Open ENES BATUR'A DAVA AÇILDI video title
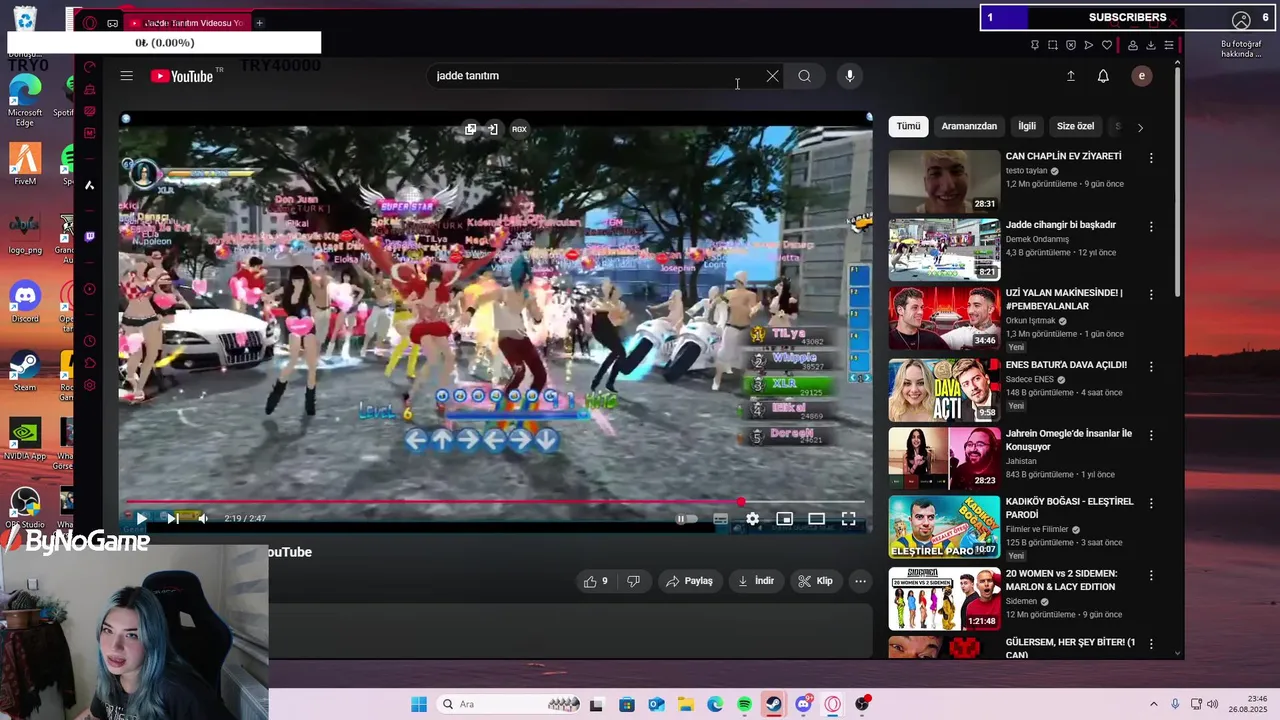The image size is (1280, 720). [x=1066, y=365]
